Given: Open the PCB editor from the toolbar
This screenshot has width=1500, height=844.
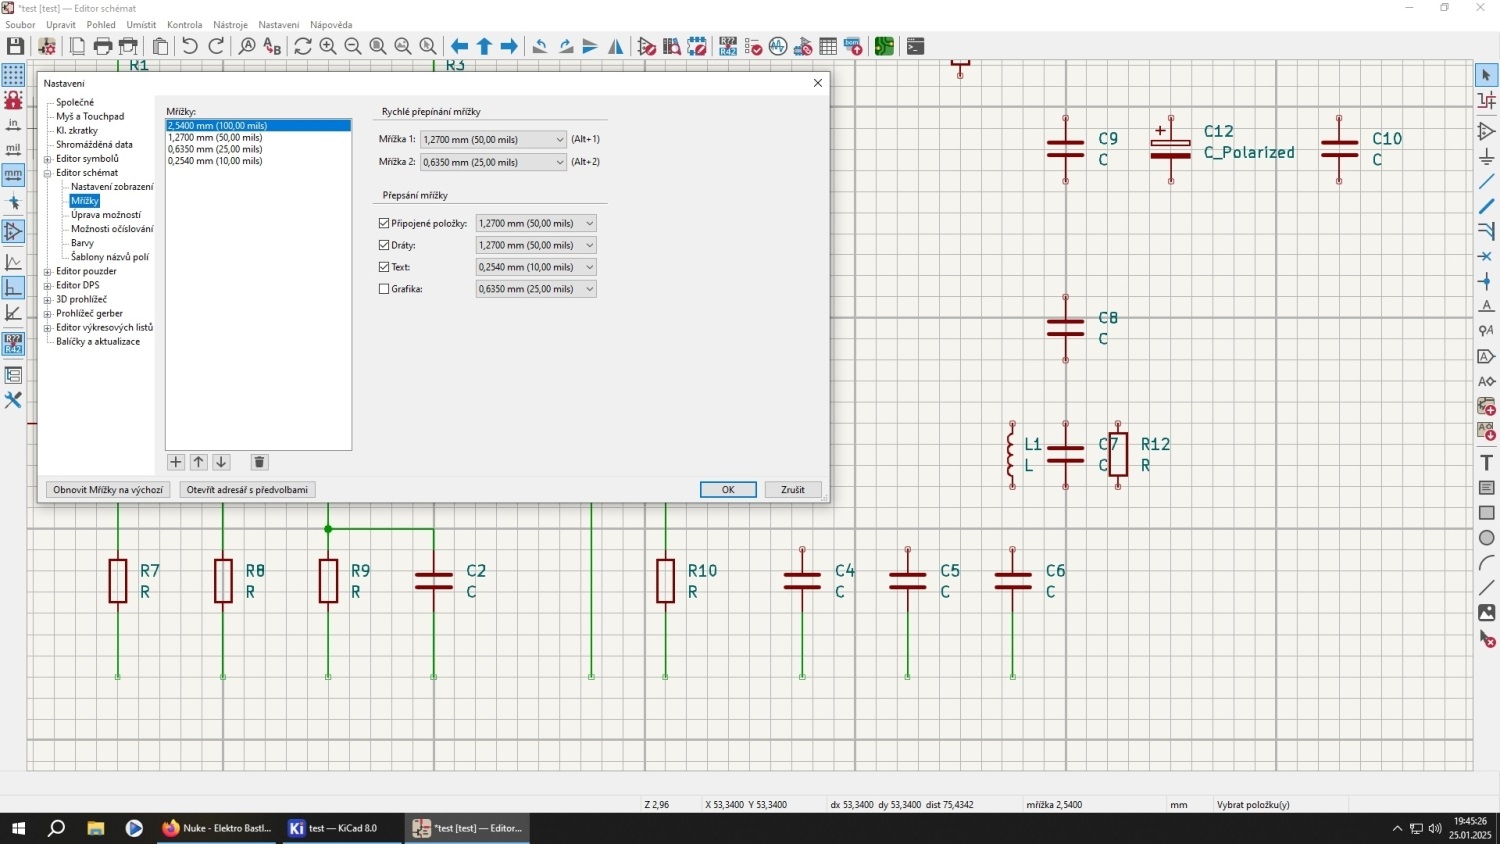Looking at the screenshot, I should [884, 46].
